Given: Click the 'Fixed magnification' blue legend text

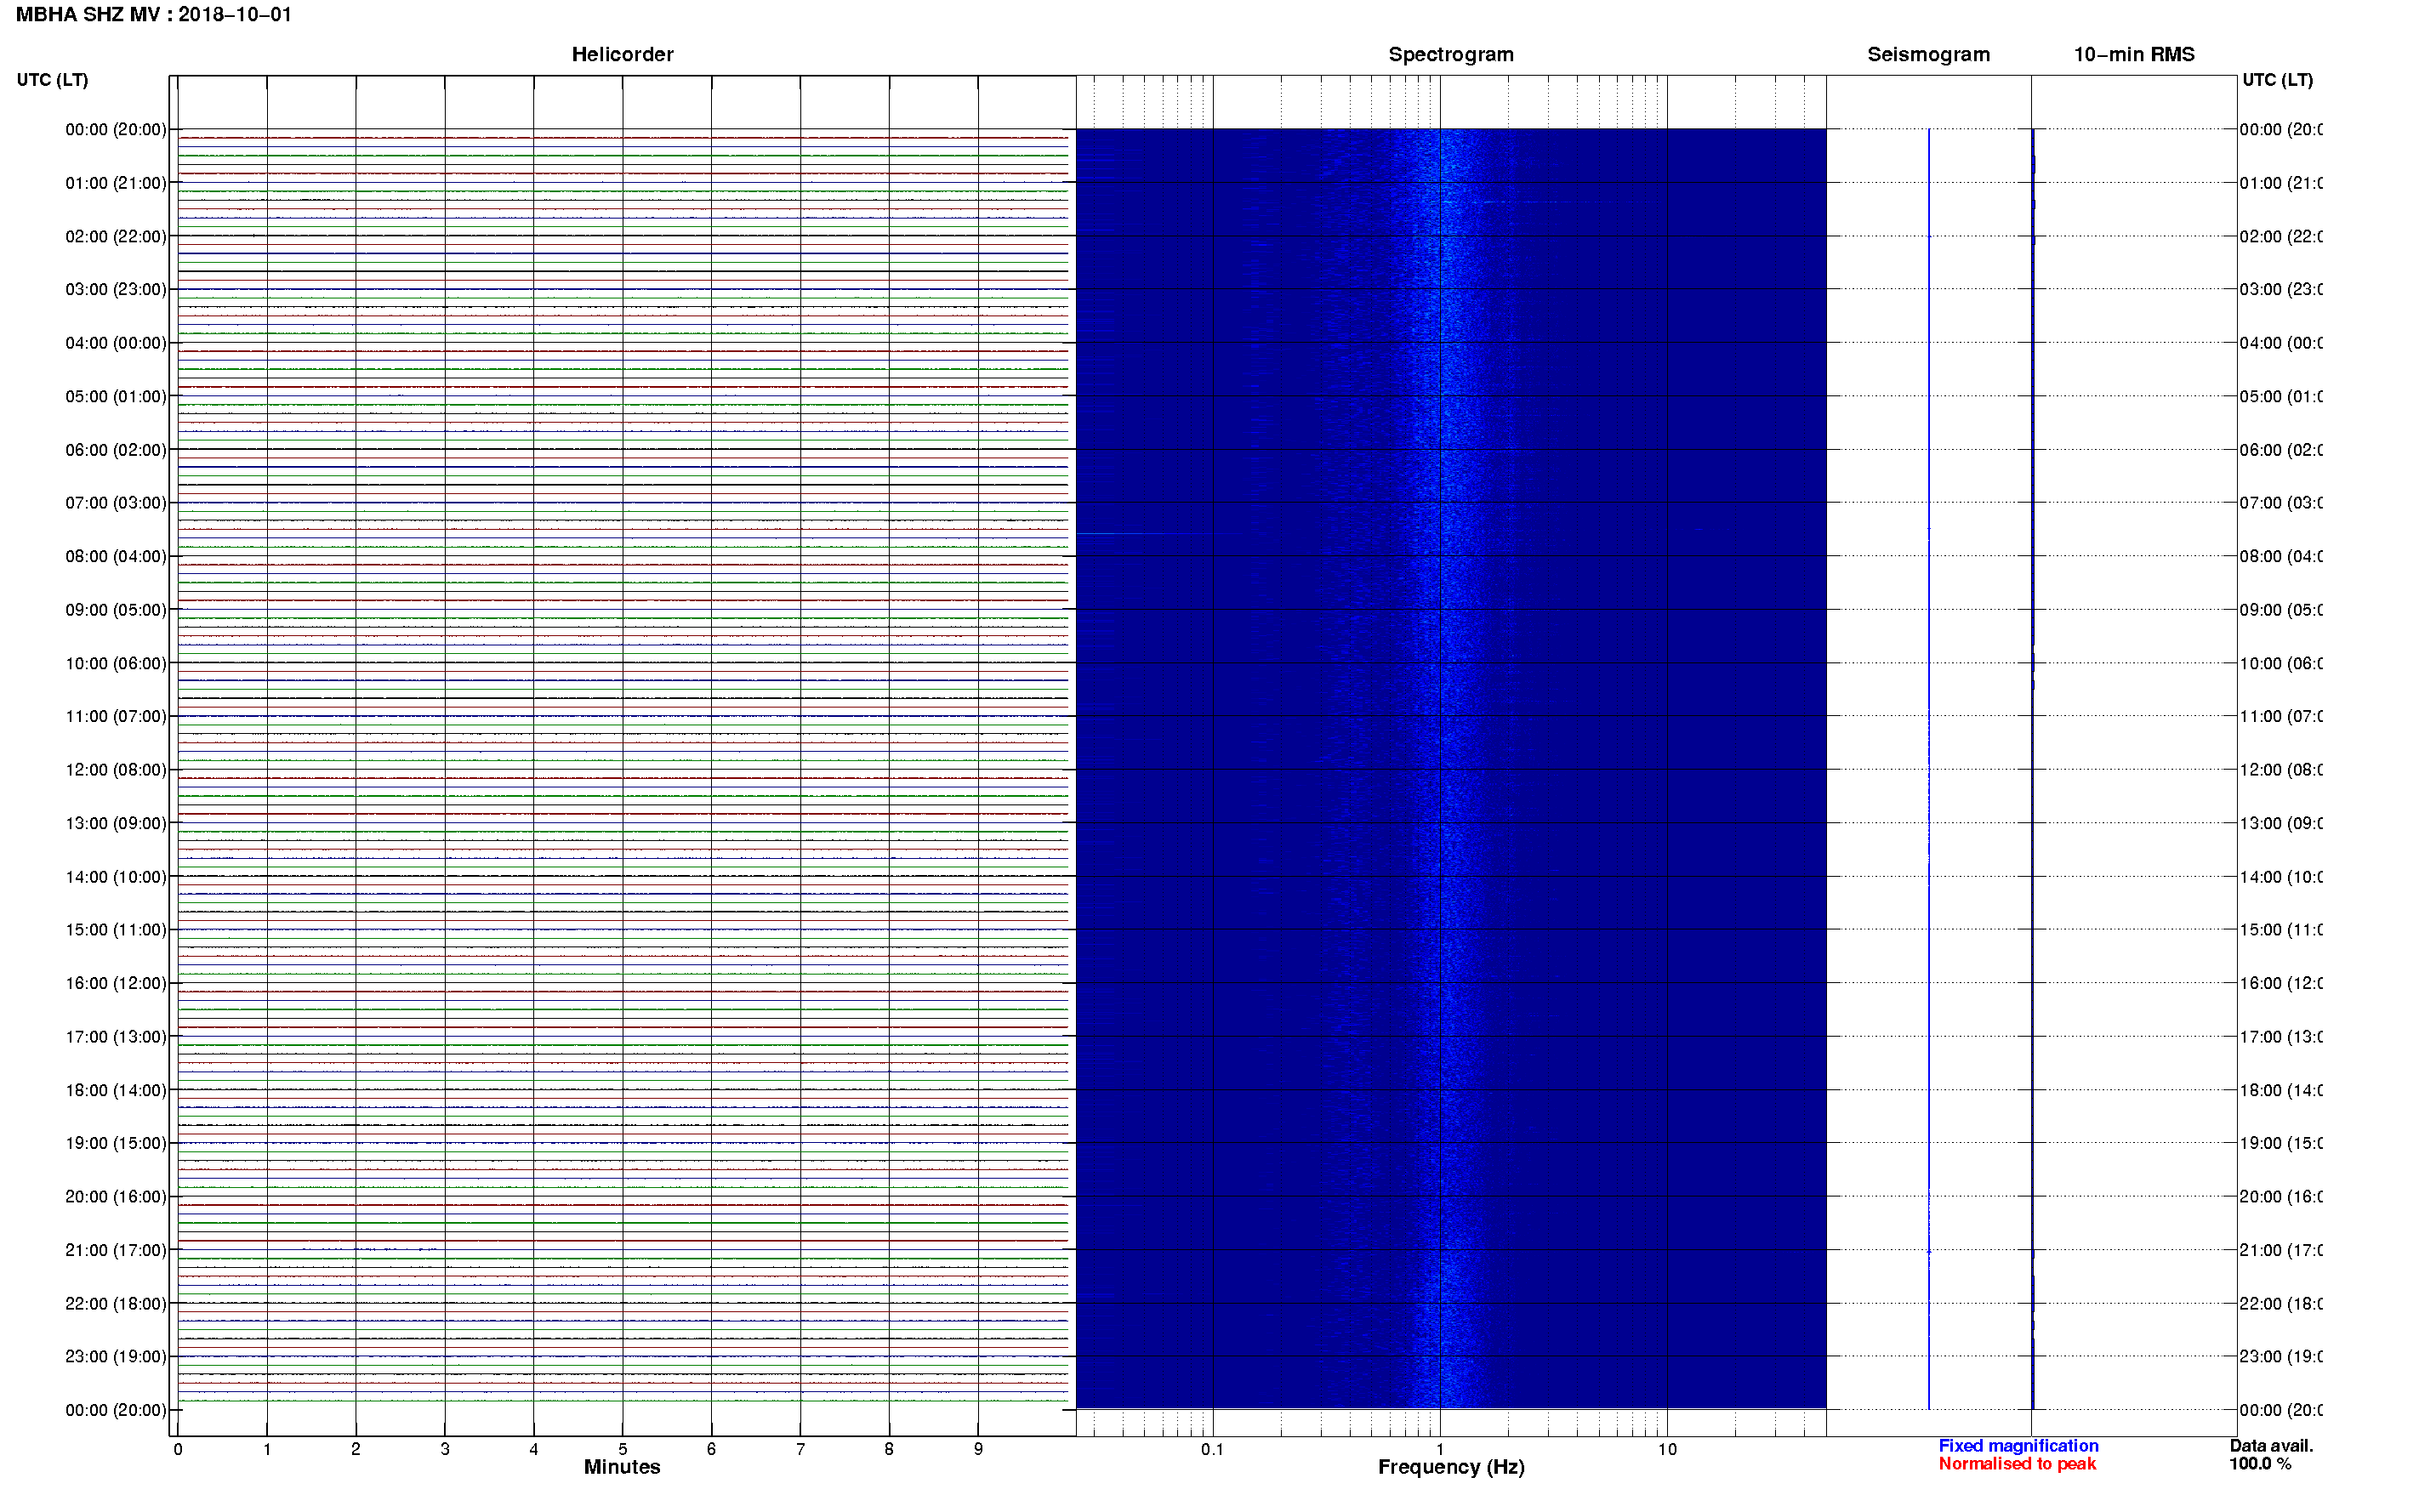Looking at the screenshot, I should [x=2018, y=1446].
